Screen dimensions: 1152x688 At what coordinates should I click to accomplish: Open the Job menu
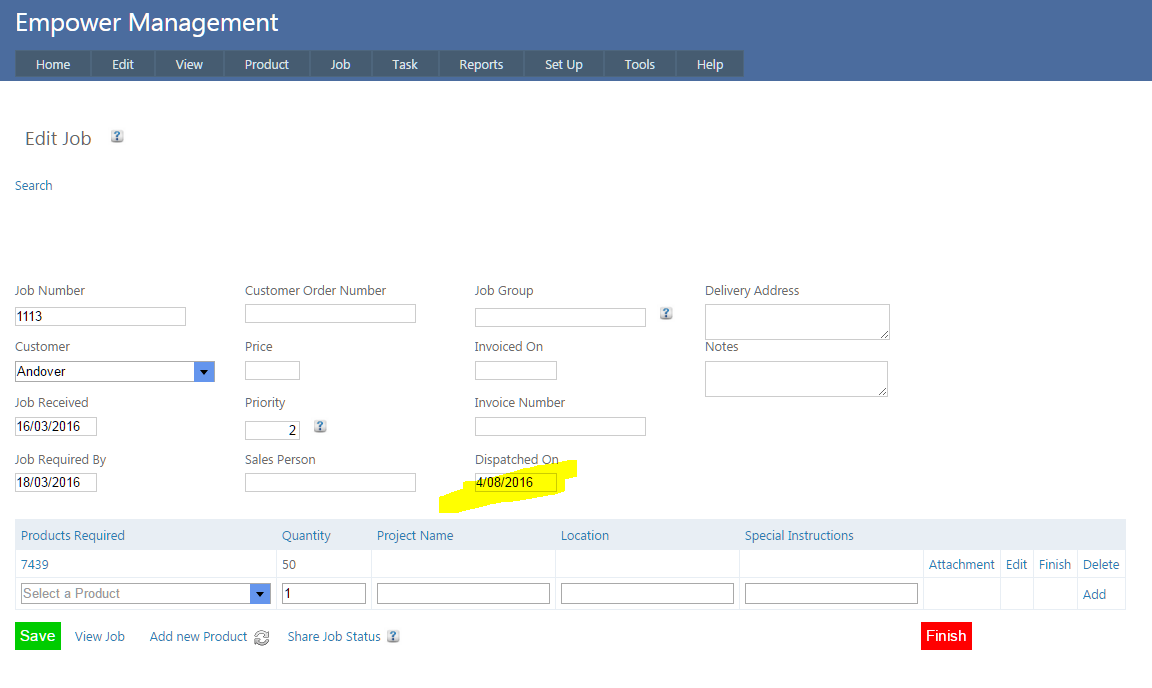tap(340, 64)
